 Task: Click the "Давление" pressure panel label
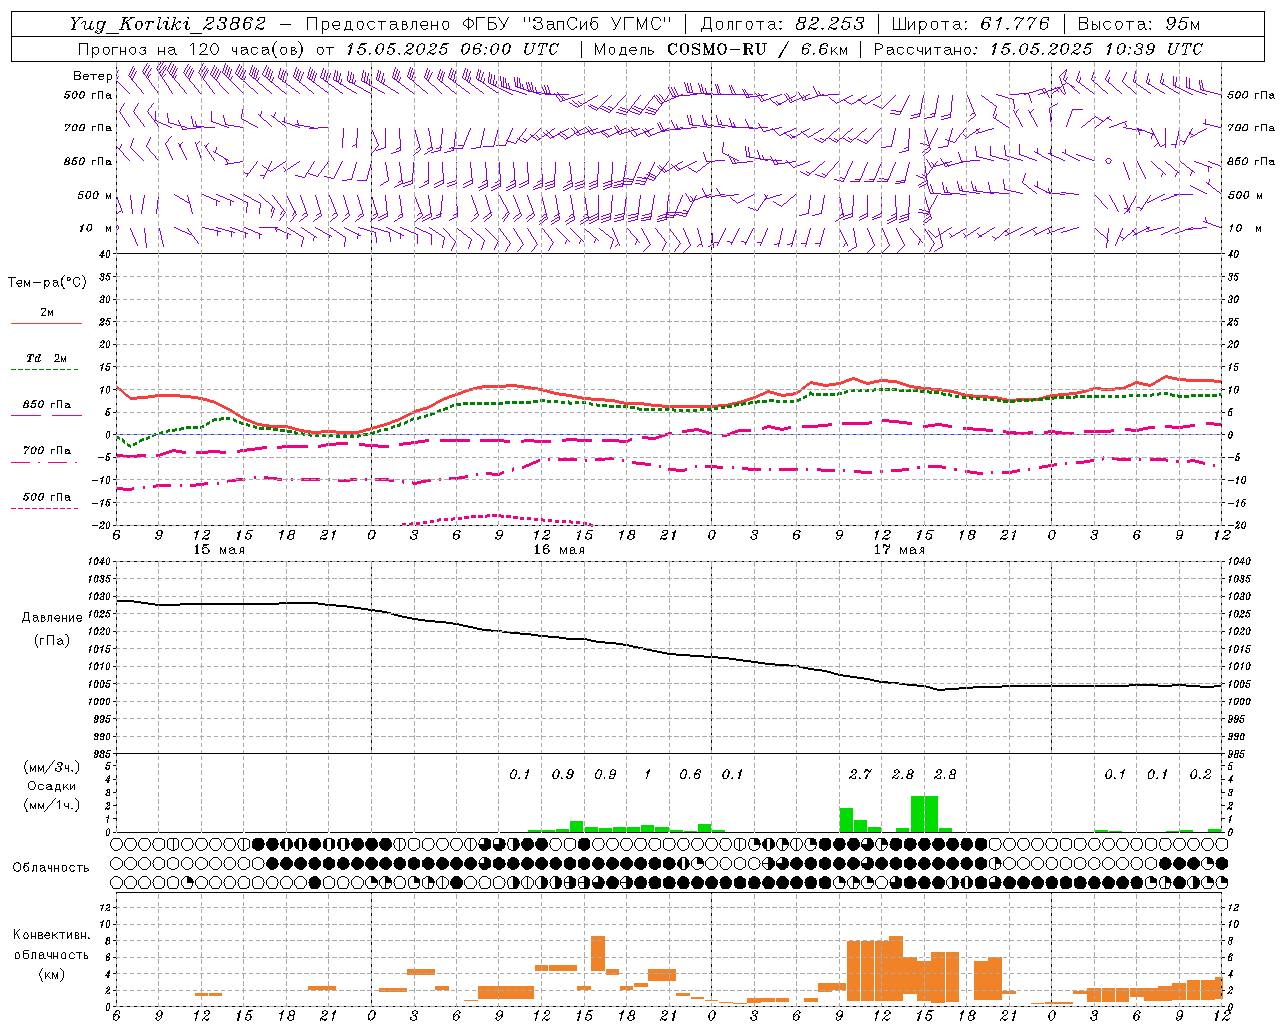[52, 617]
